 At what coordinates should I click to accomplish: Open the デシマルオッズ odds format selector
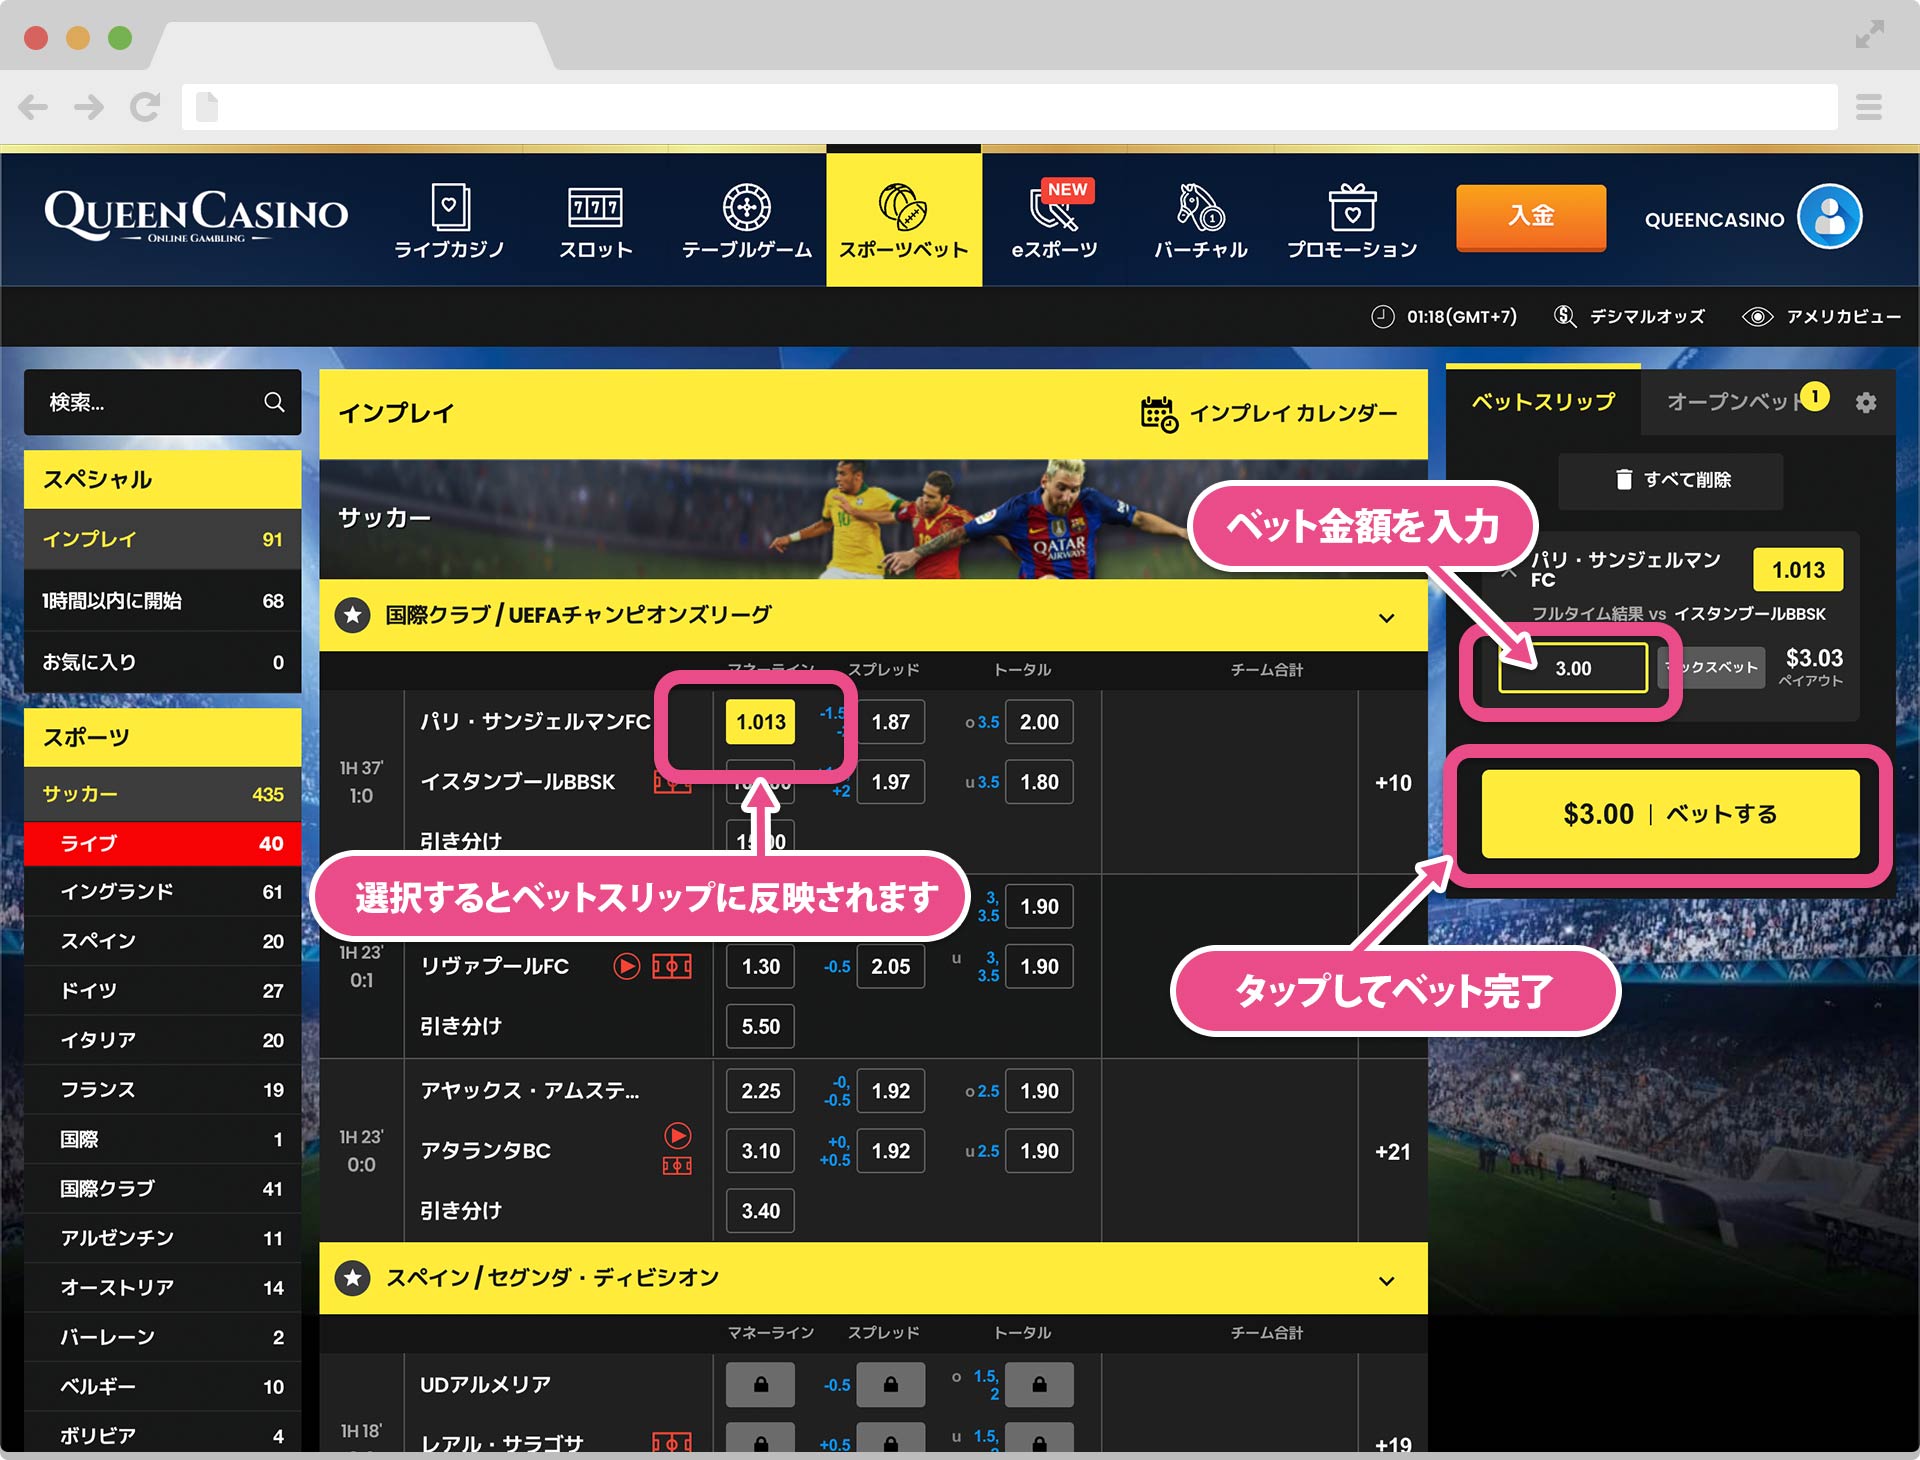click(x=1629, y=317)
